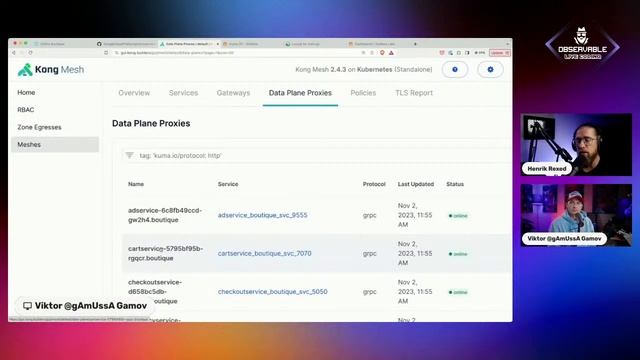The height and width of the screenshot is (360, 640).
Task: Switch to the Overview tab
Action: tap(134, 93)
